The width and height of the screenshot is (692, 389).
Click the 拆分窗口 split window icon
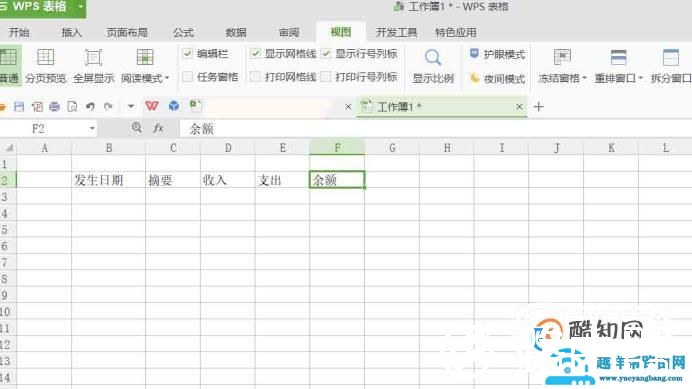[x=671, y=57]
